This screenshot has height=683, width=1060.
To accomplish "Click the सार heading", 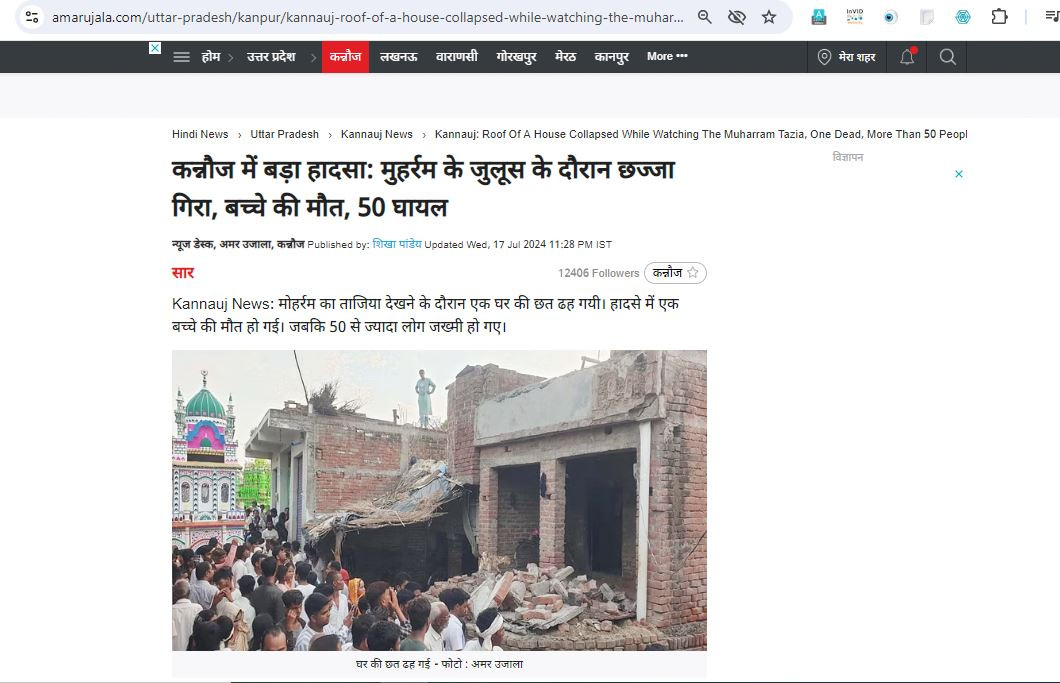I will click(x=183, y=273).
